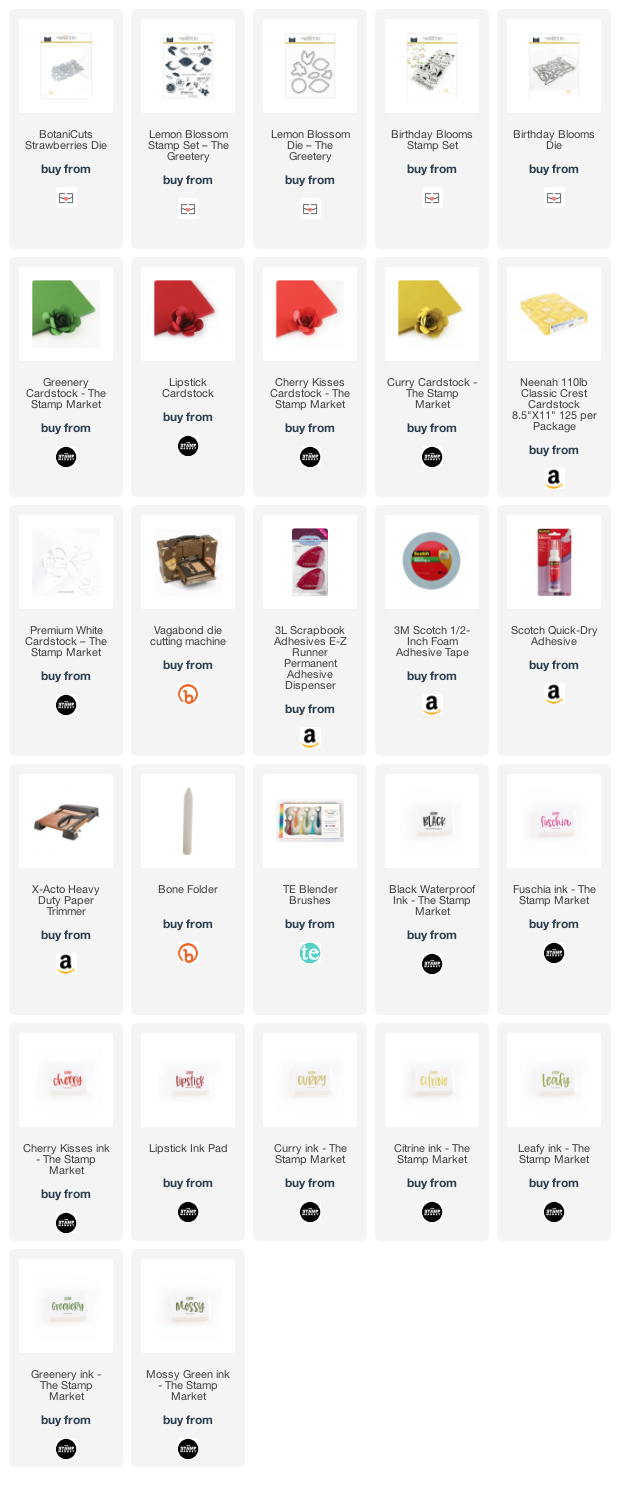Open the 3M Scotch Foam Adhesive Tape image
Viewport: 620px width, 1488px height.
[x=432, y=562]
